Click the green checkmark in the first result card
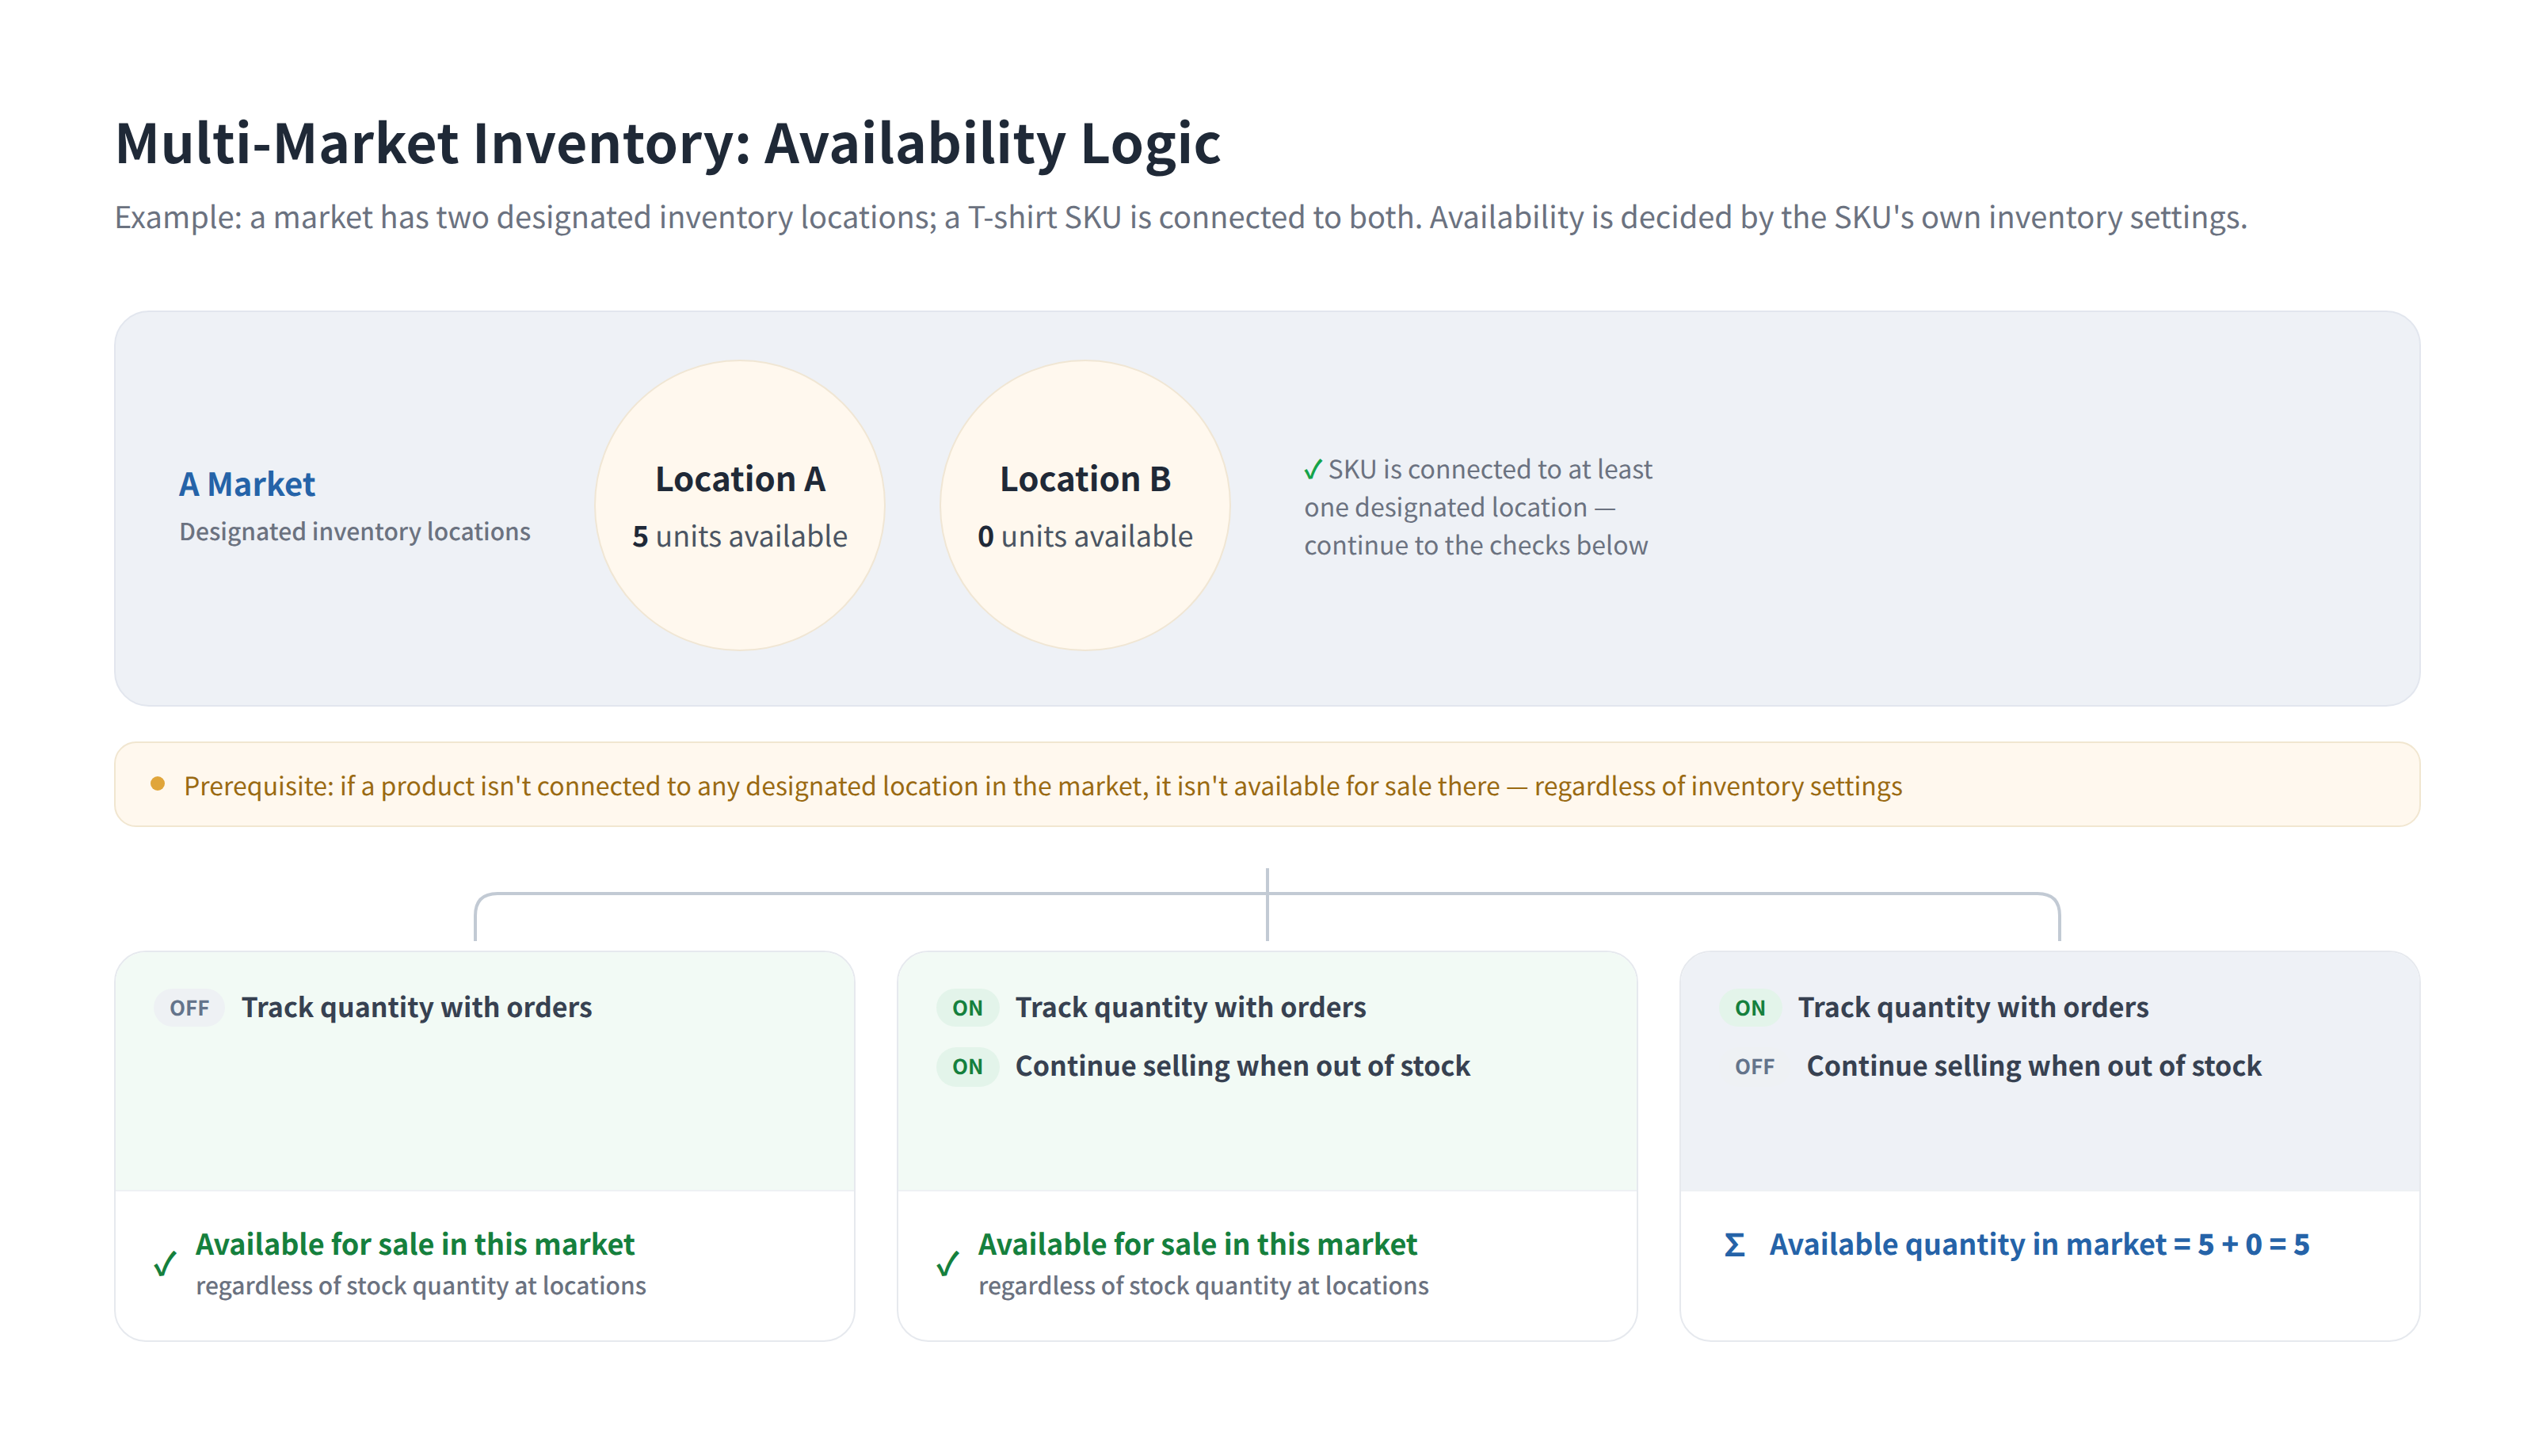2535x1456 pixels. pyautogui.click(x=165, y=1263)
